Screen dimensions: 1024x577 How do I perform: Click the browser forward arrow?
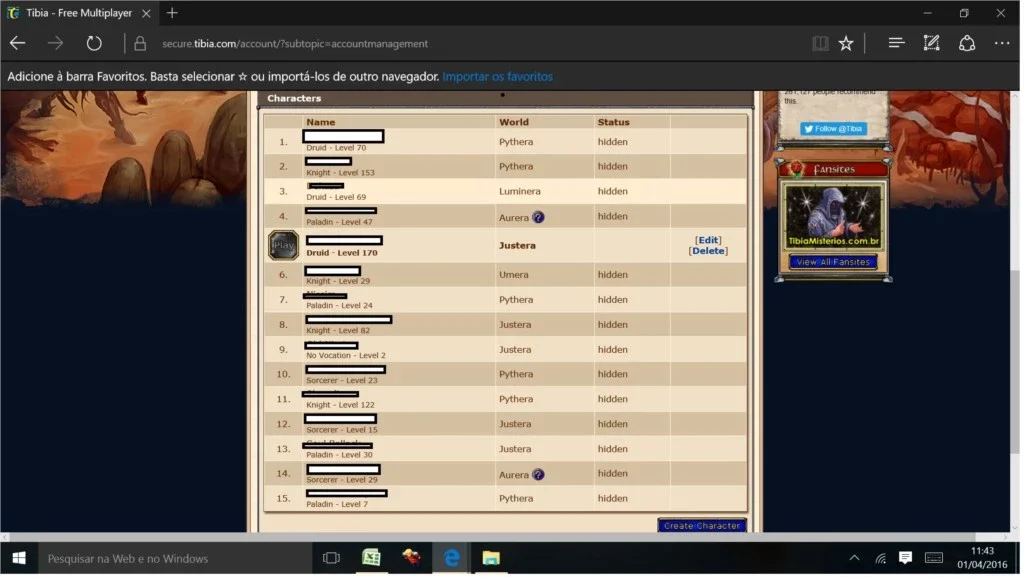(x=56, y=44)
